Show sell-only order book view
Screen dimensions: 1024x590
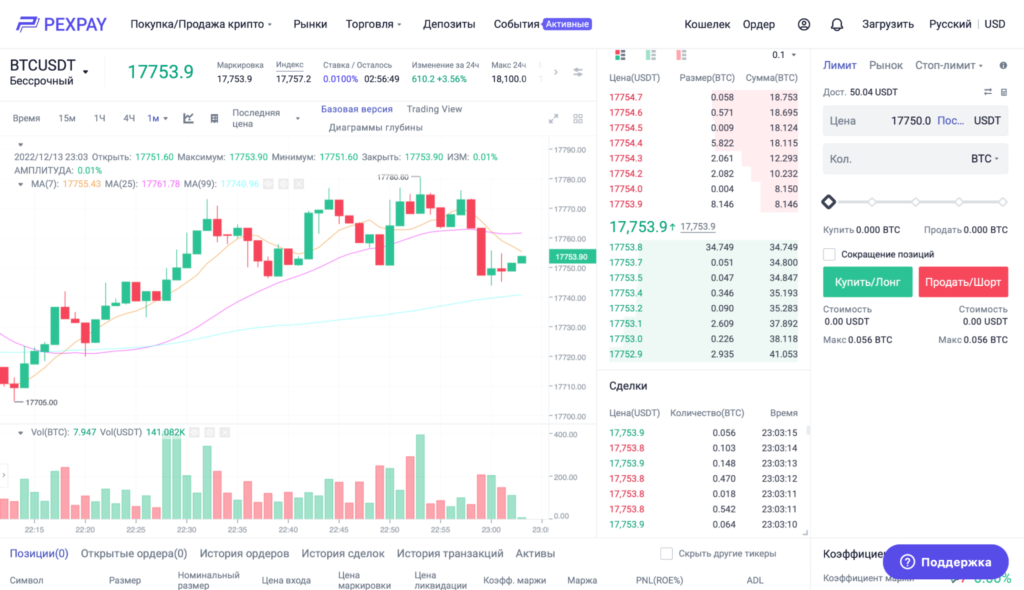tap(681, 55)
